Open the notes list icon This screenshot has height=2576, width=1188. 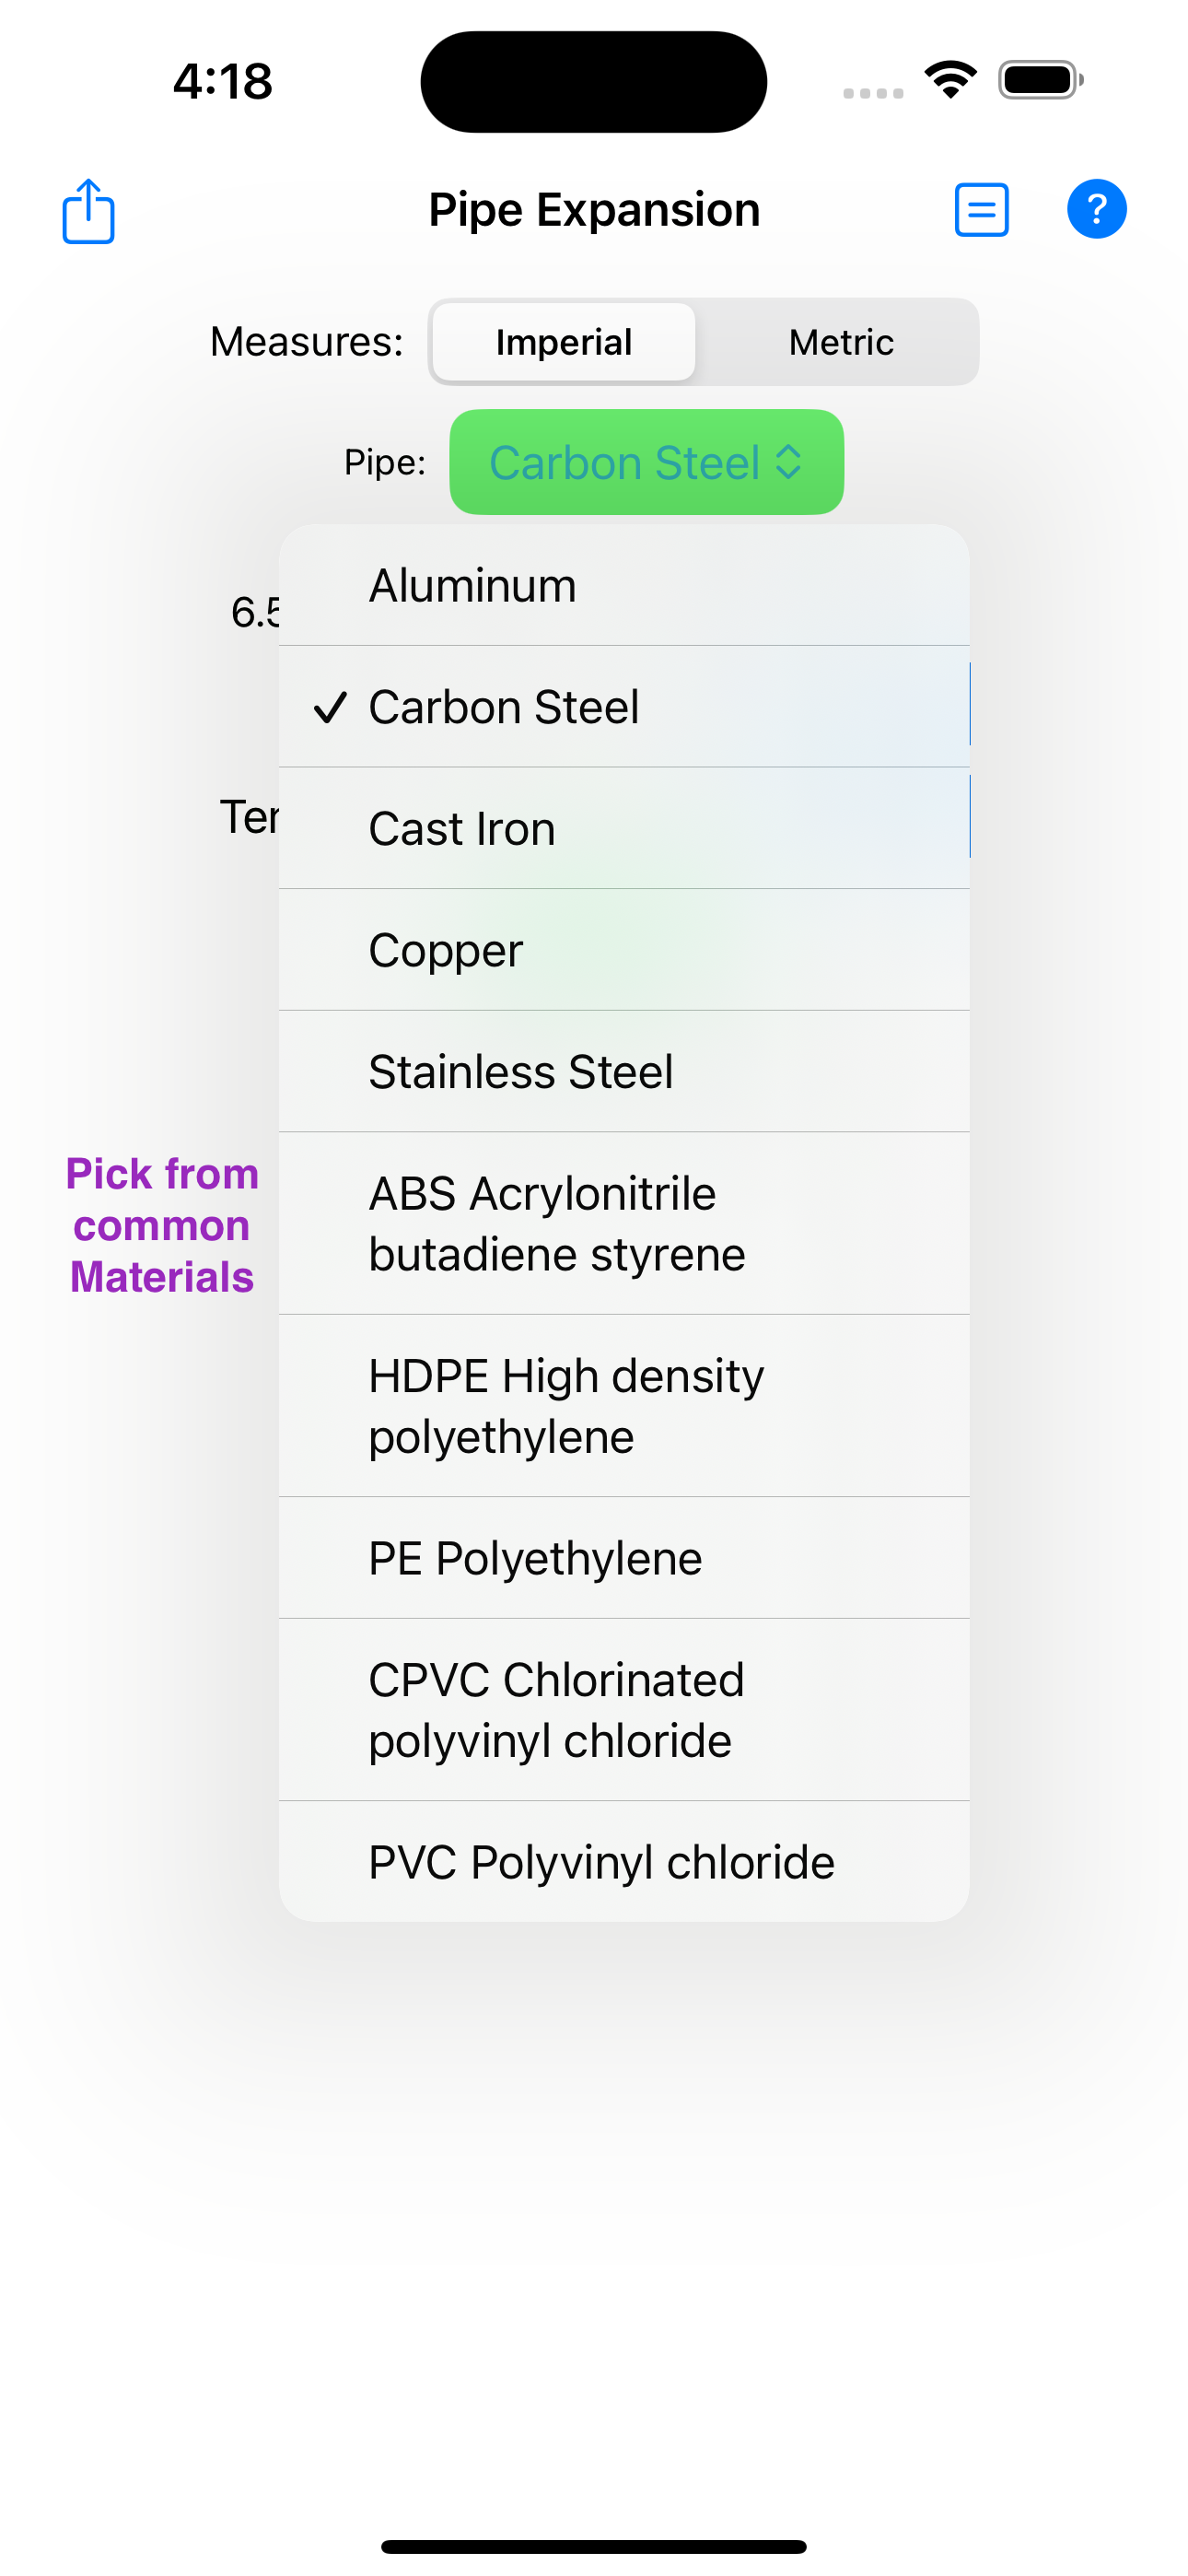981,210
